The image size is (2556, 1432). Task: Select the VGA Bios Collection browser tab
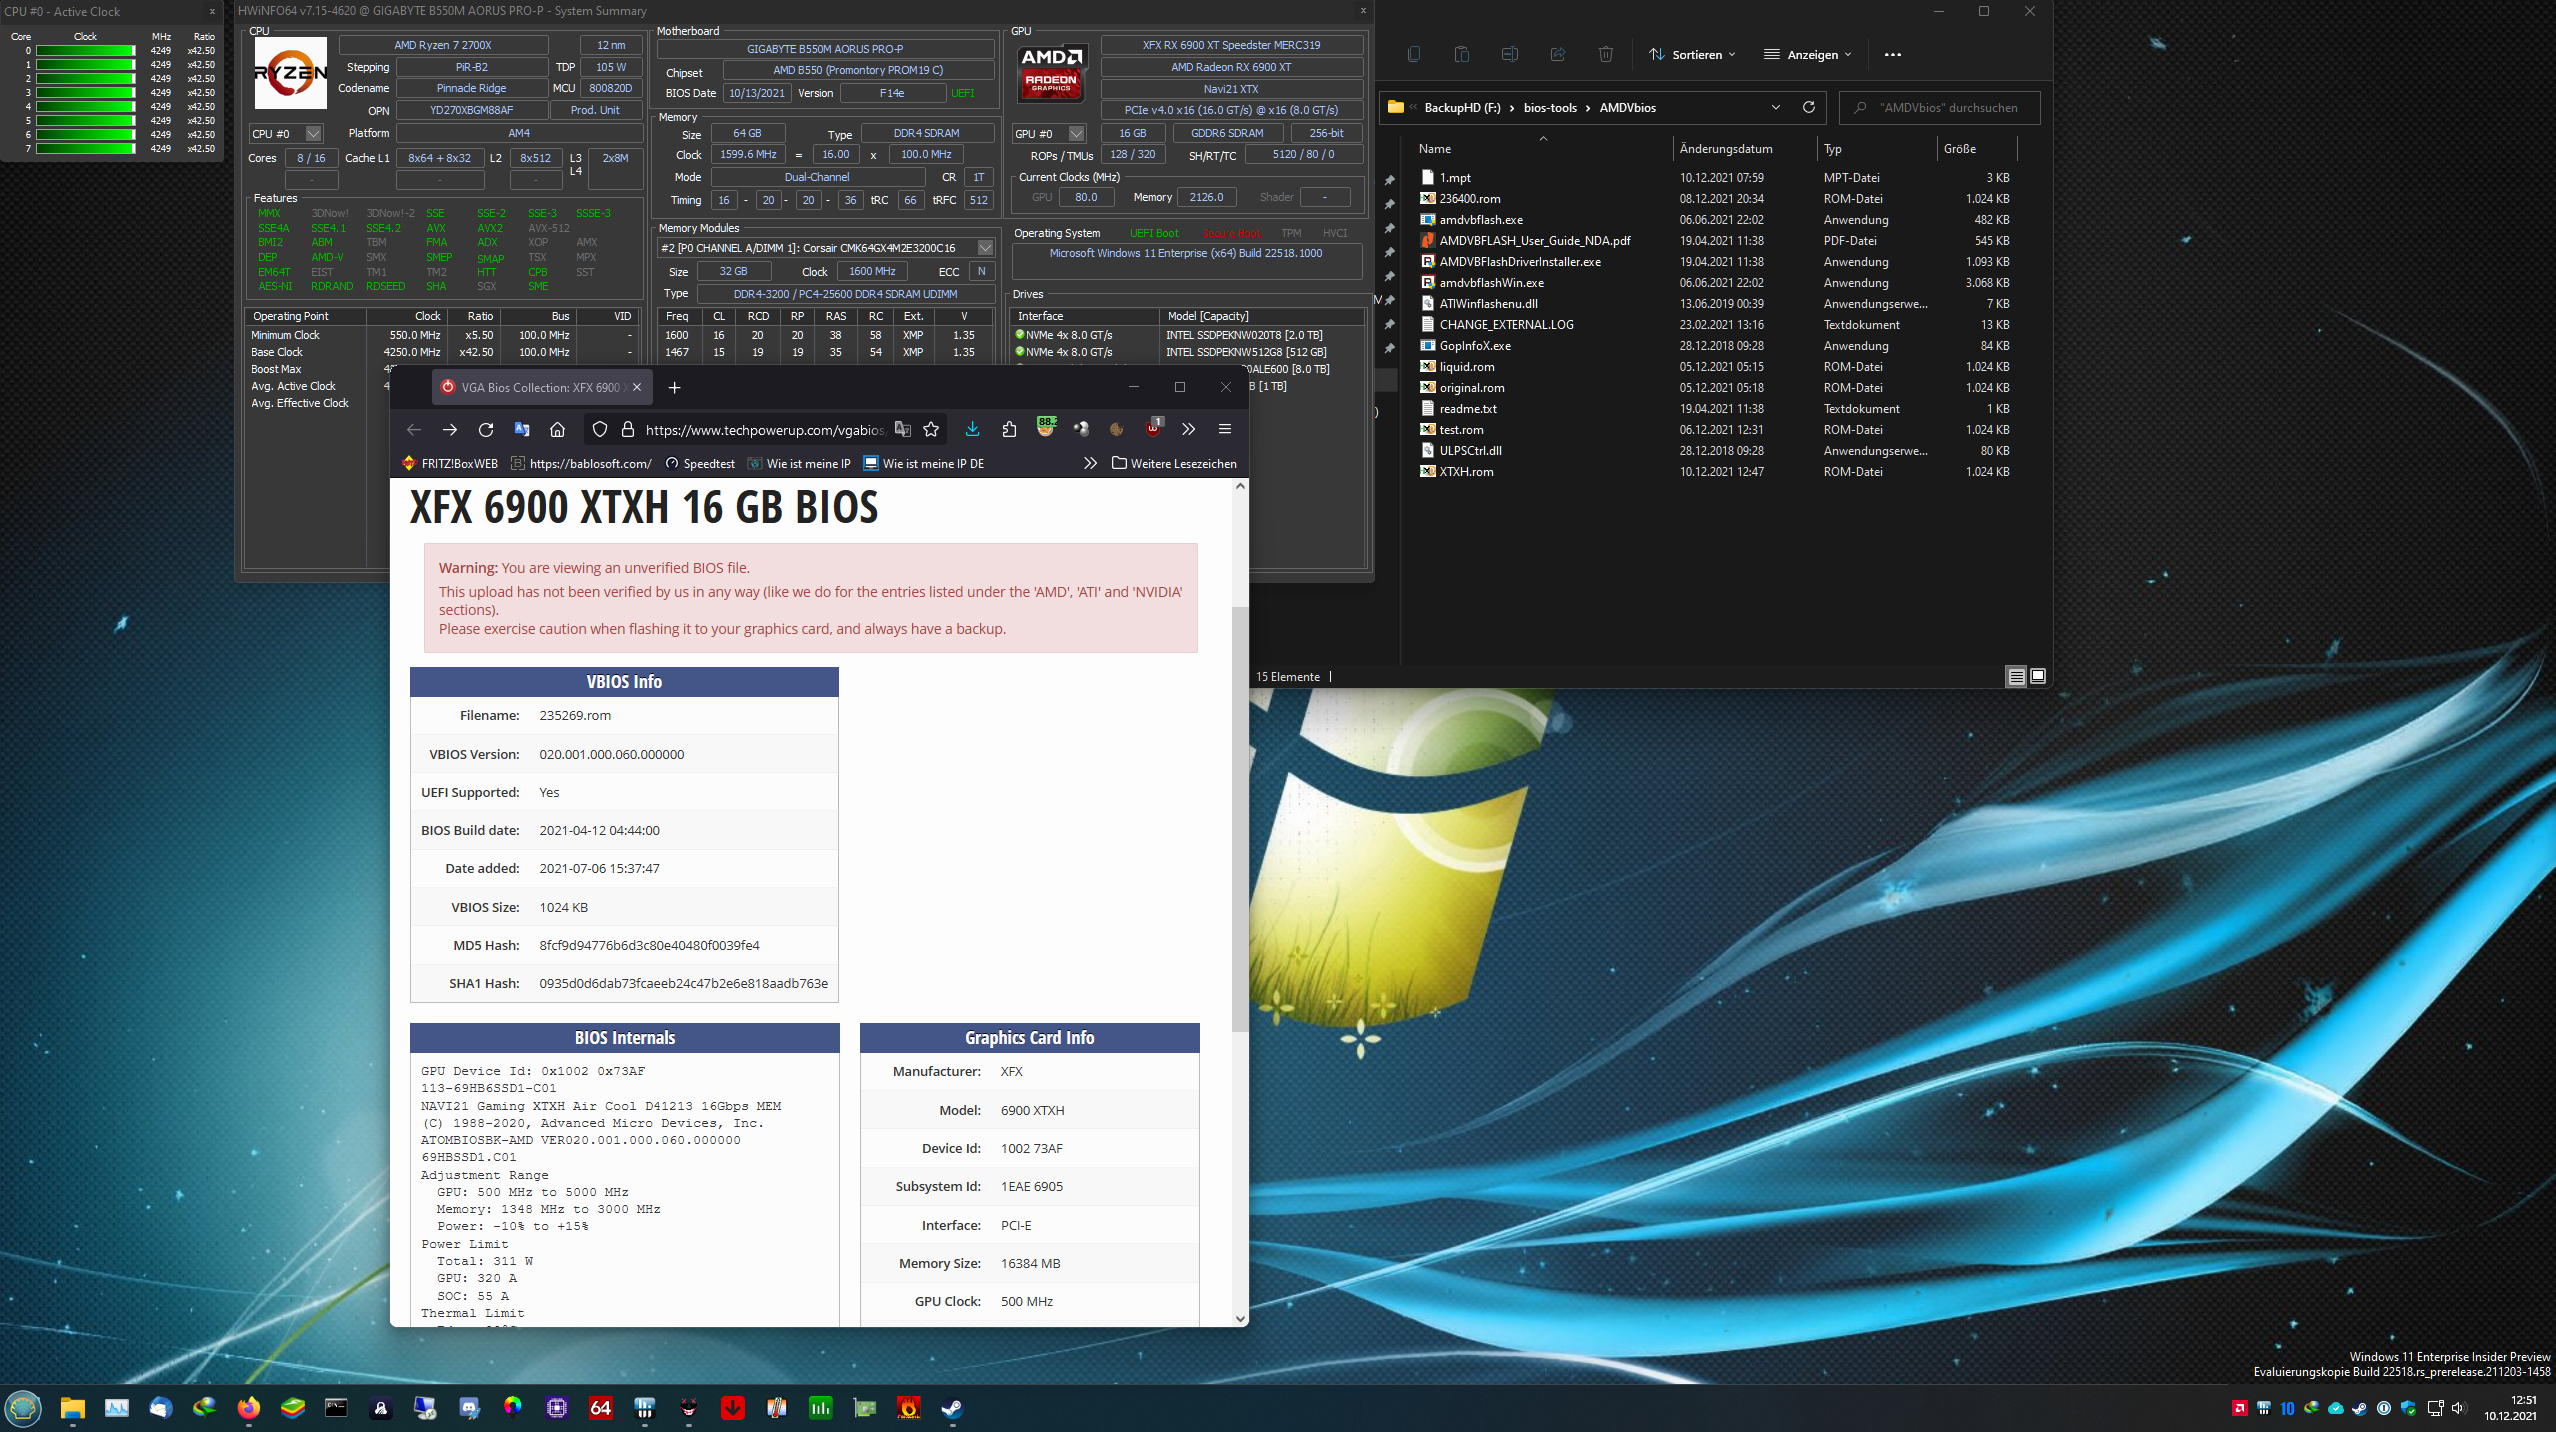point(538,387)
